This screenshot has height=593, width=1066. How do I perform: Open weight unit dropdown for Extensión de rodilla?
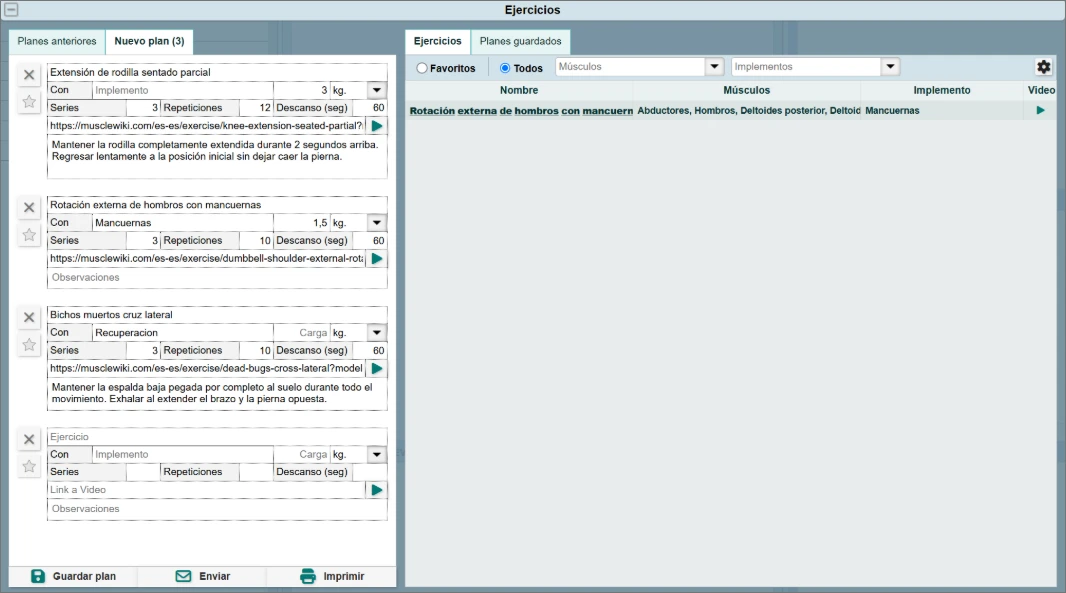click(x=377, y=90)
